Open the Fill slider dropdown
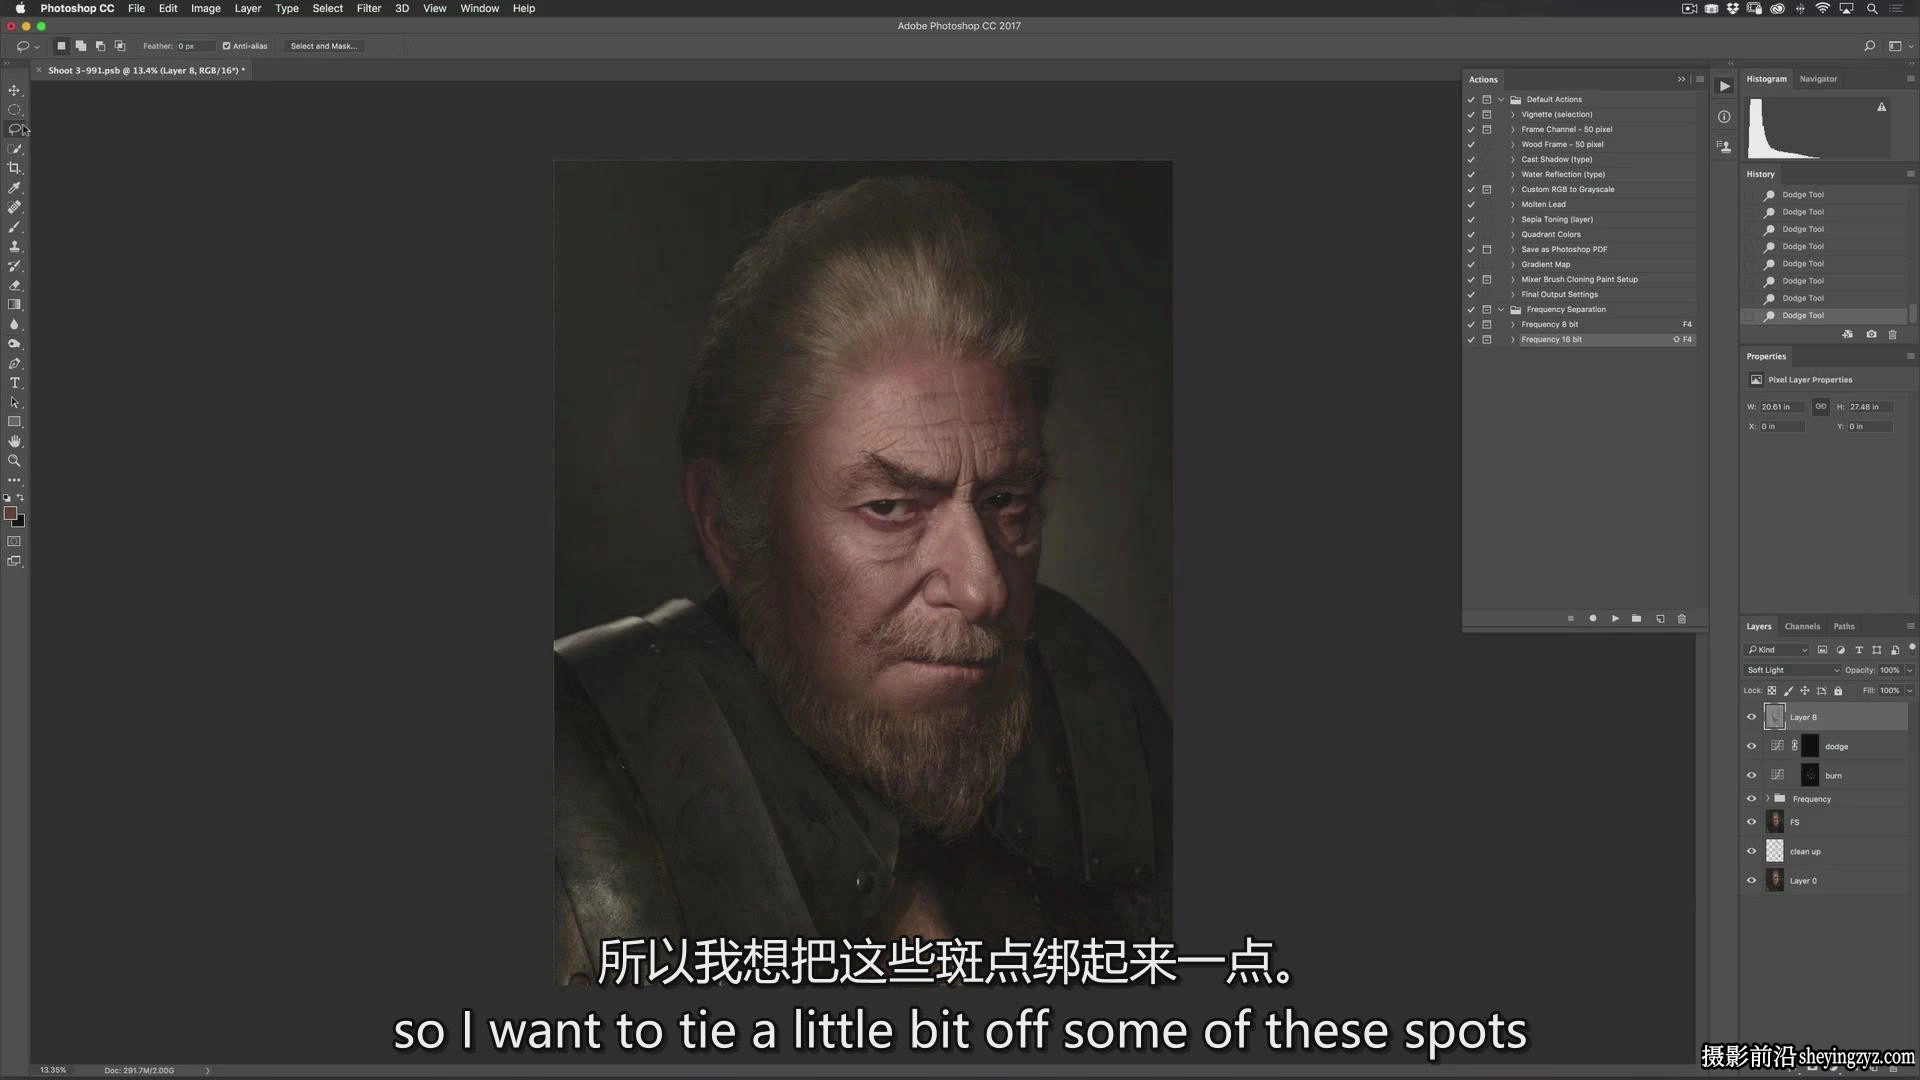1920x1080 pixels. [x=1909, y=691]
